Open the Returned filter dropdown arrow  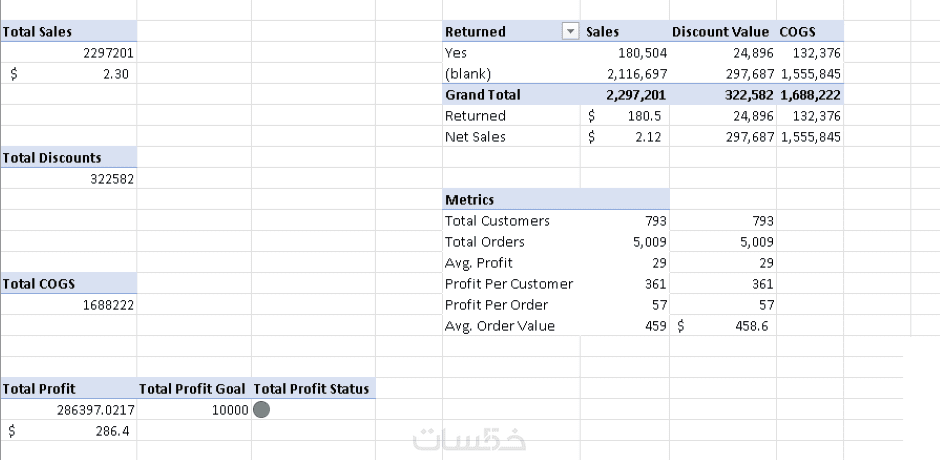point(571,32)
